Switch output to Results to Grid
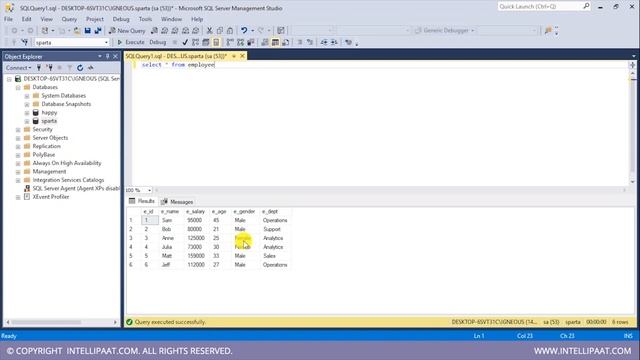This screenshot has height=360, width=640. (276, 42)
